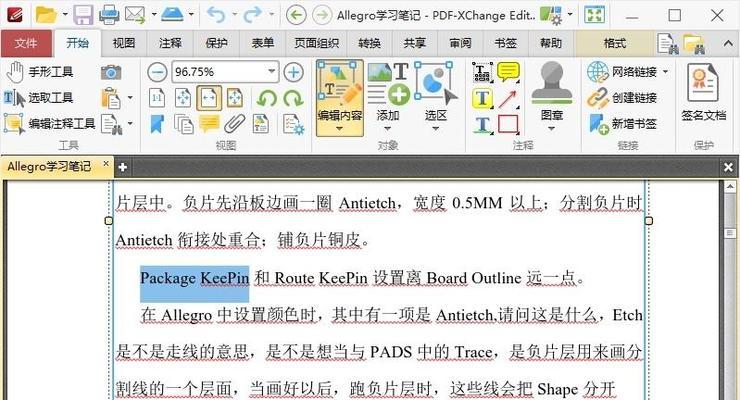
Task: Open the Edit Content dropdown arrow
Action: coord(339,129)
